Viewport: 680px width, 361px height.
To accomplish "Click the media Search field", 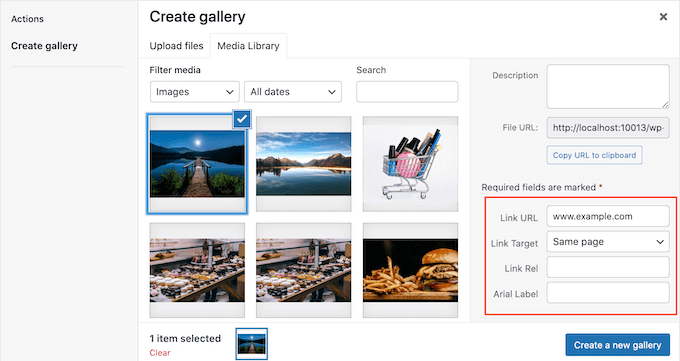I will coord(407,92).
